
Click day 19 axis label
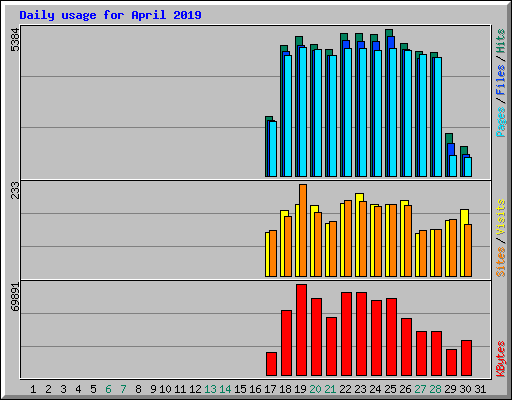pyautogui.click(x=300, y=389)
